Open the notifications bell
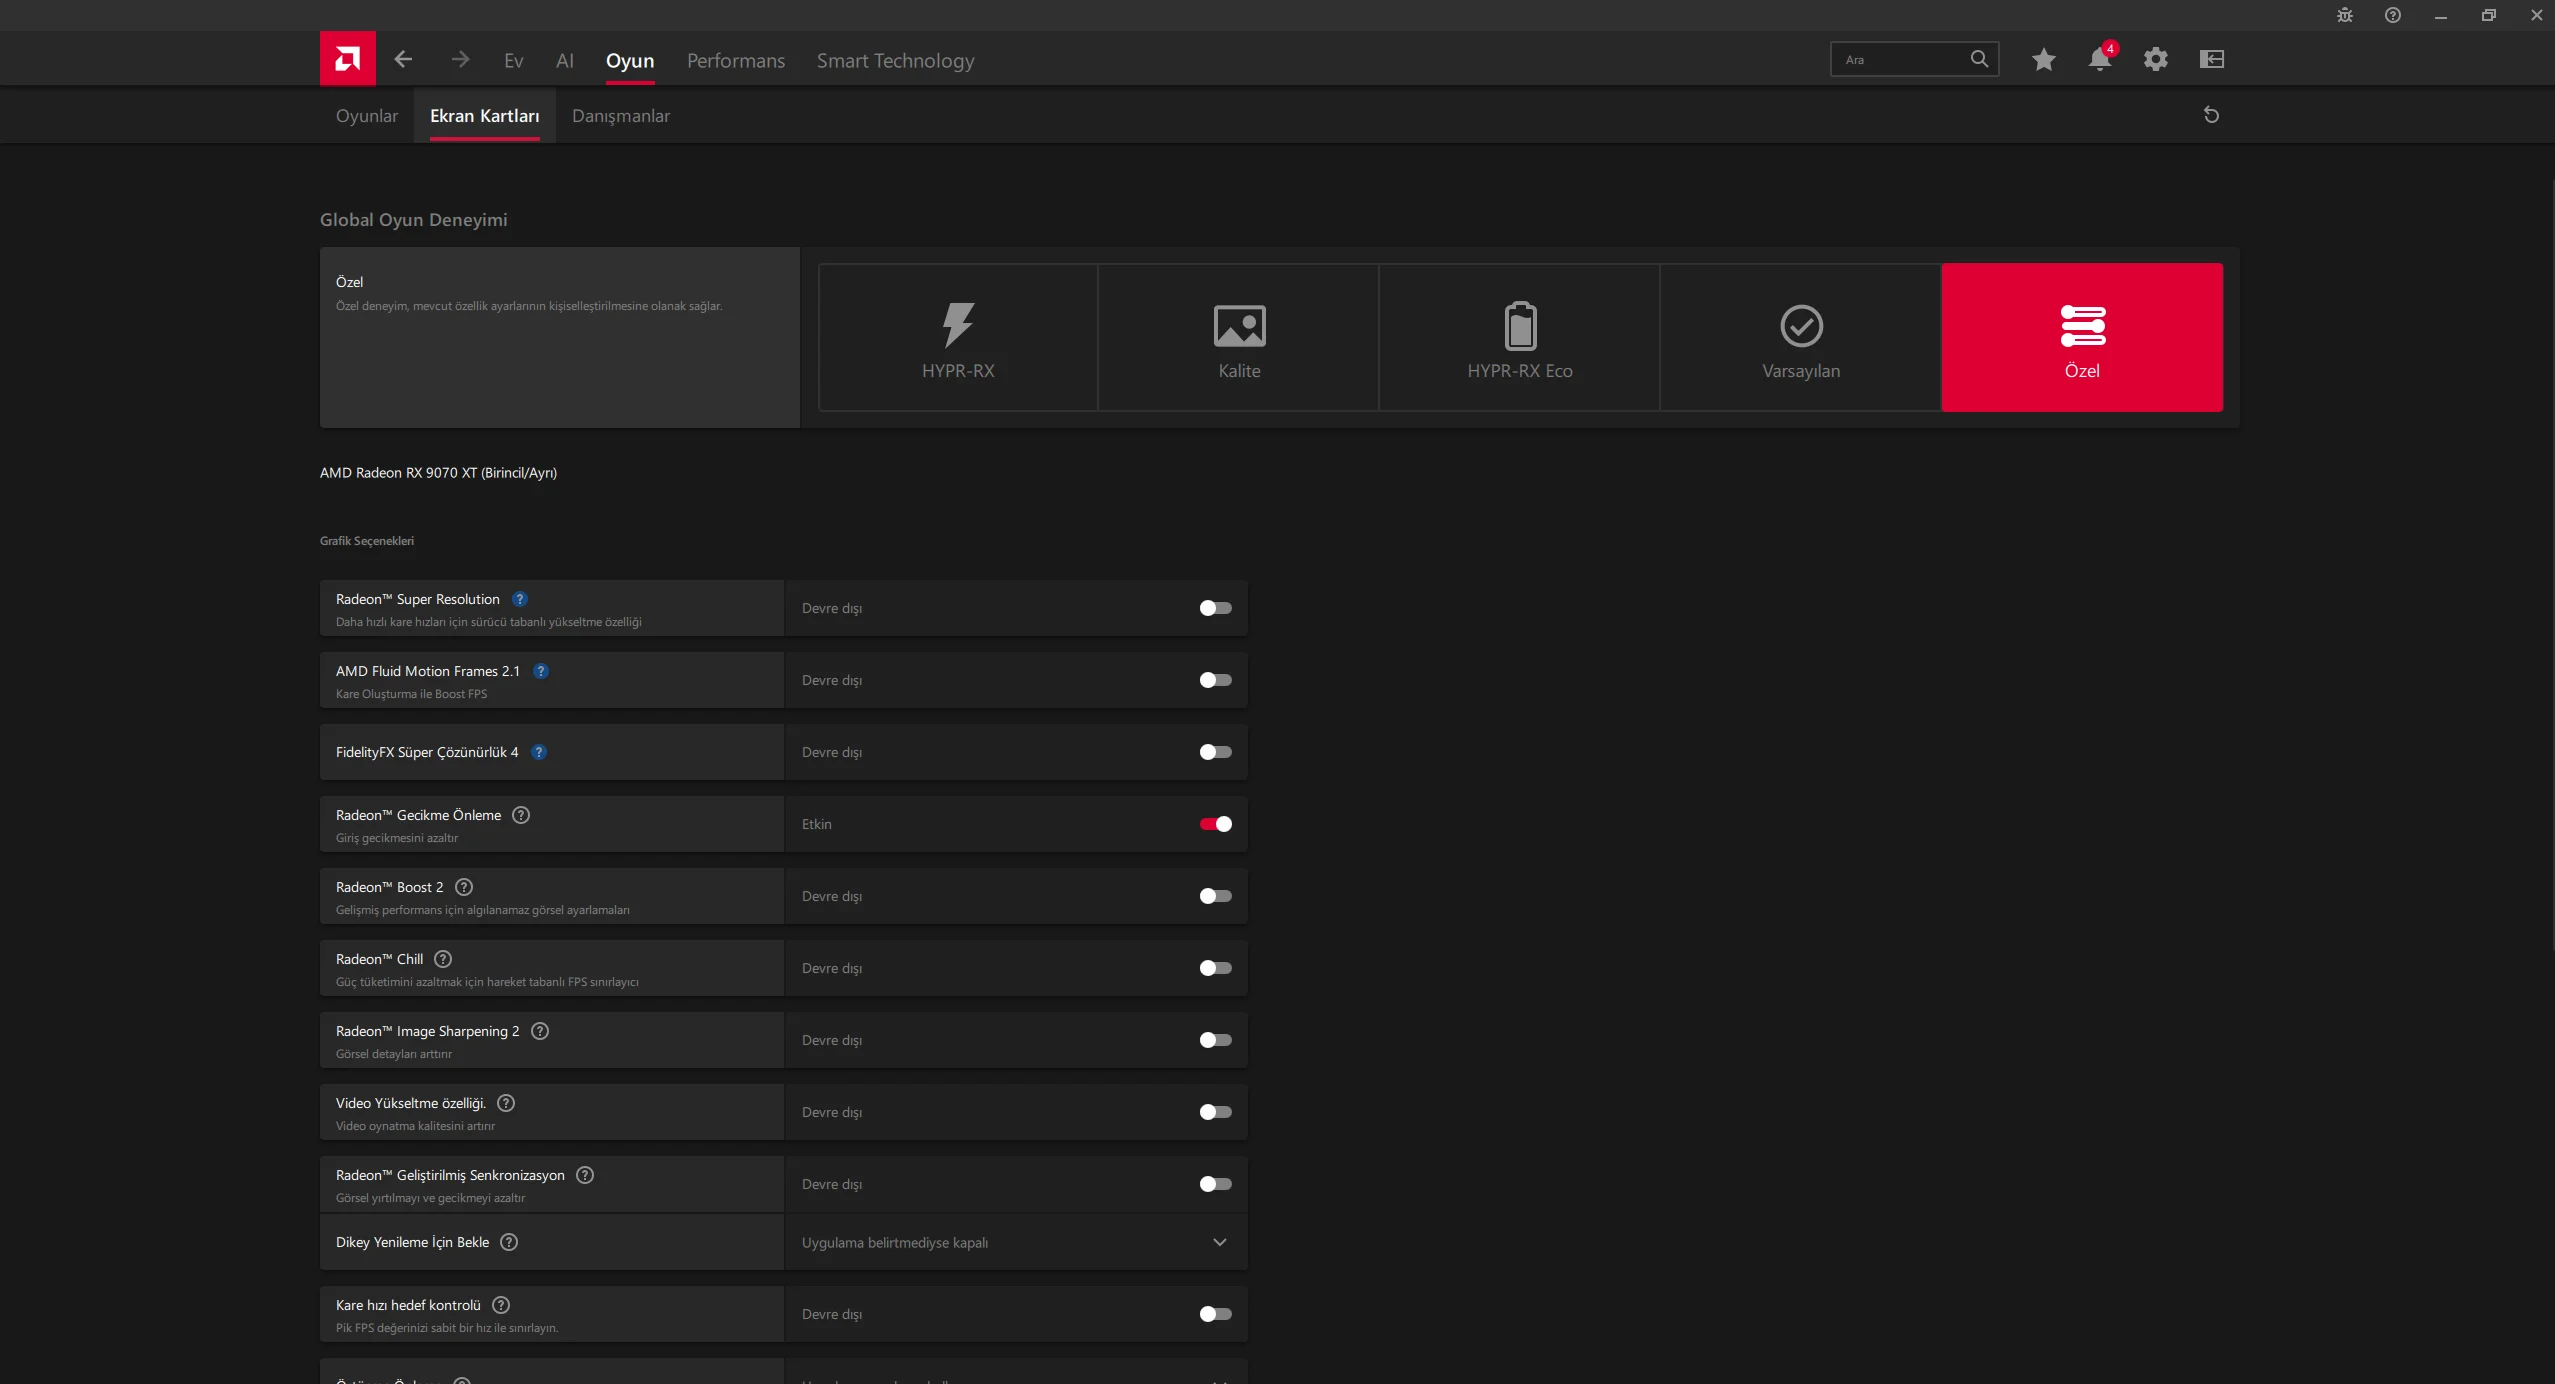 (x=2100, y=59)
